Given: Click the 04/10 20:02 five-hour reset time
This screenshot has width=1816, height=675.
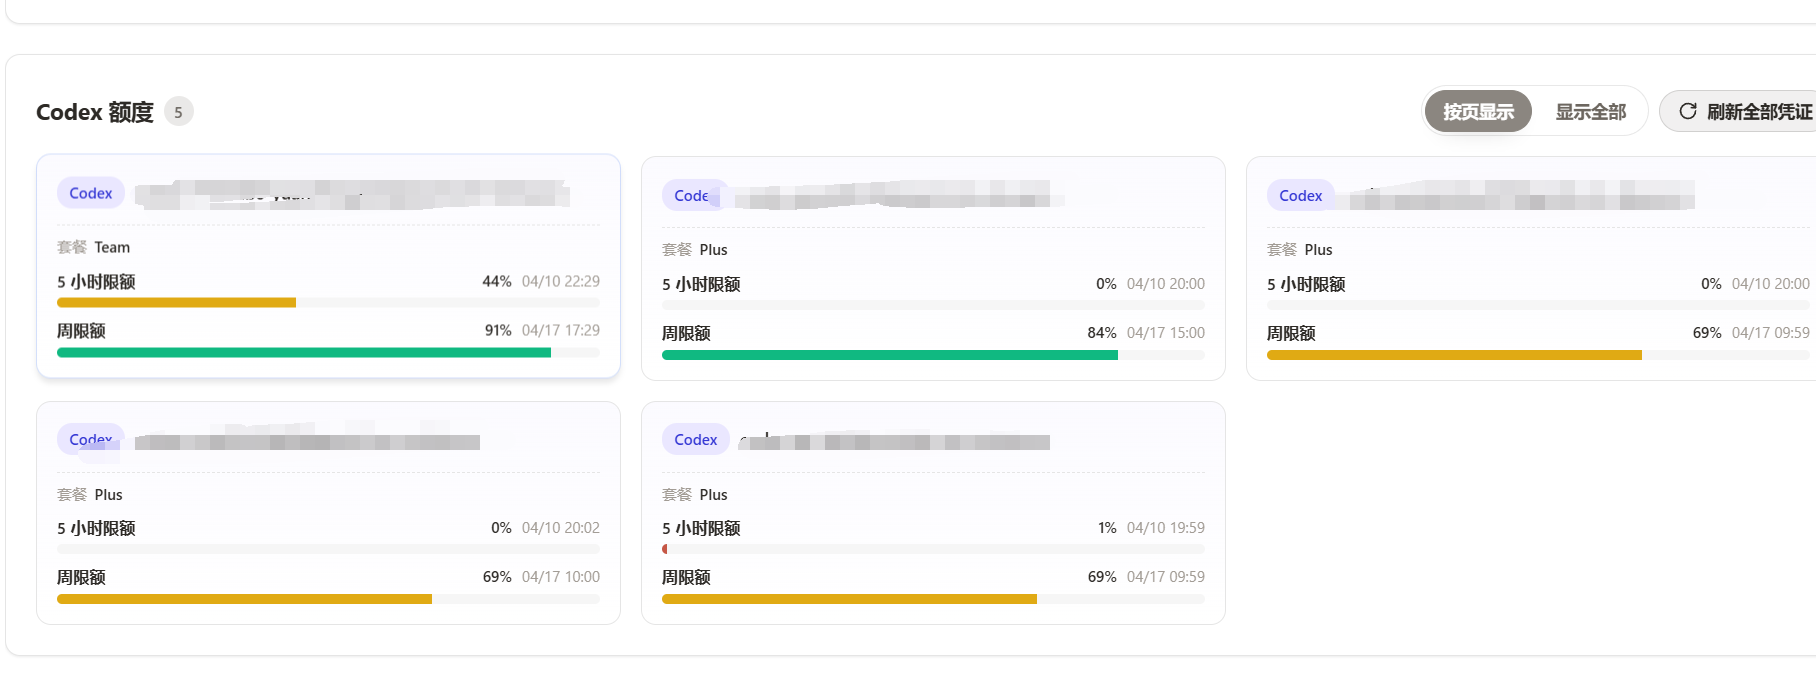Looking at the screenshot, I should click(561, 527).
